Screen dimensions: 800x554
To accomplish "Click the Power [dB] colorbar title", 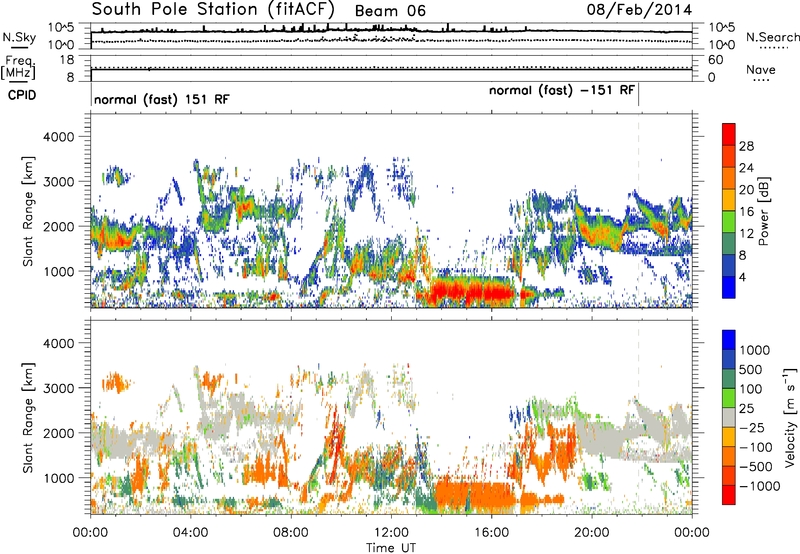I will [763, 211].
